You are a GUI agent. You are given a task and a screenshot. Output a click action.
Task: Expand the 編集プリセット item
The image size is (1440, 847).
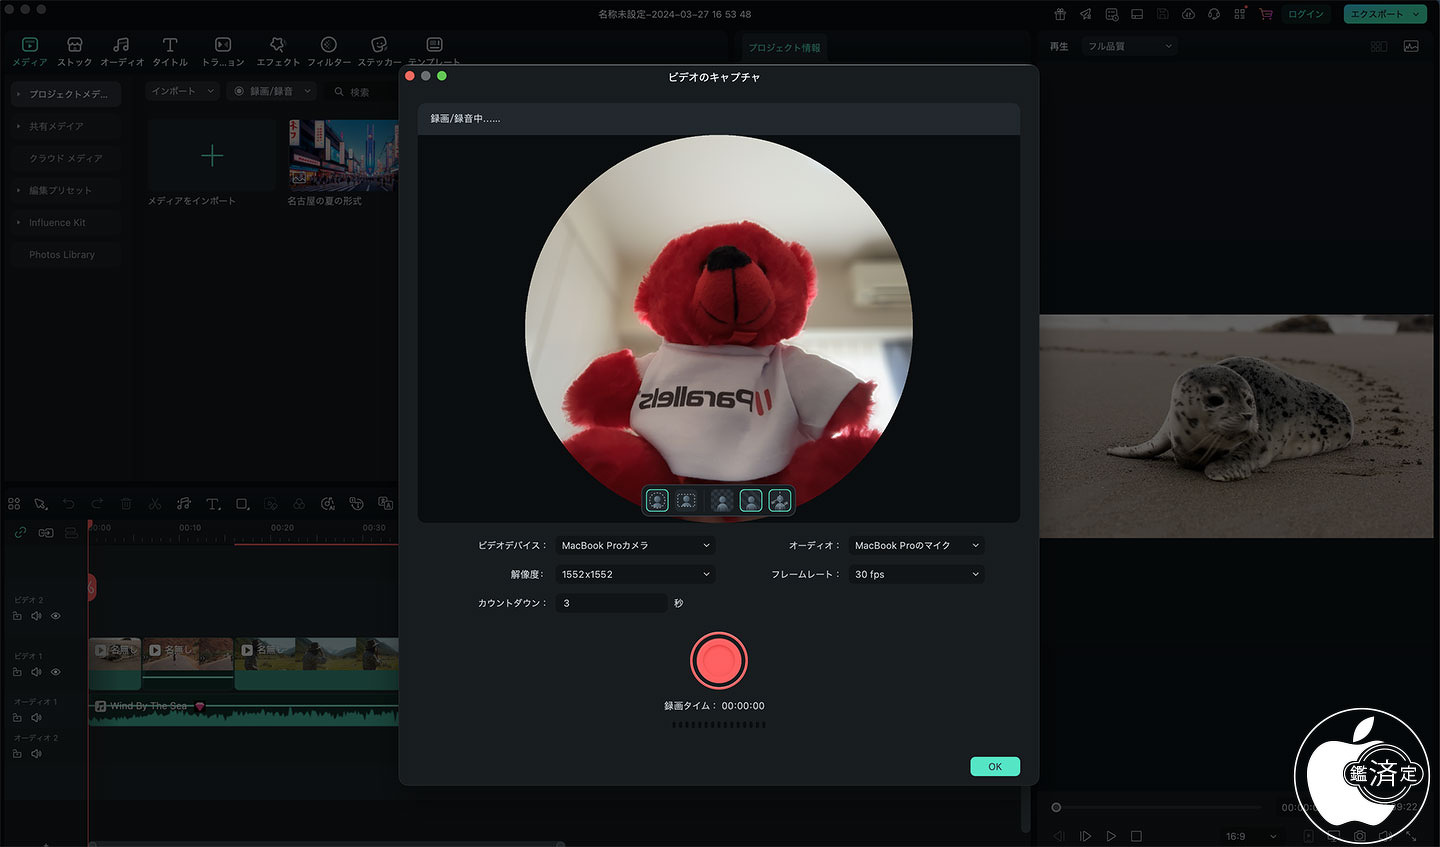66,190
